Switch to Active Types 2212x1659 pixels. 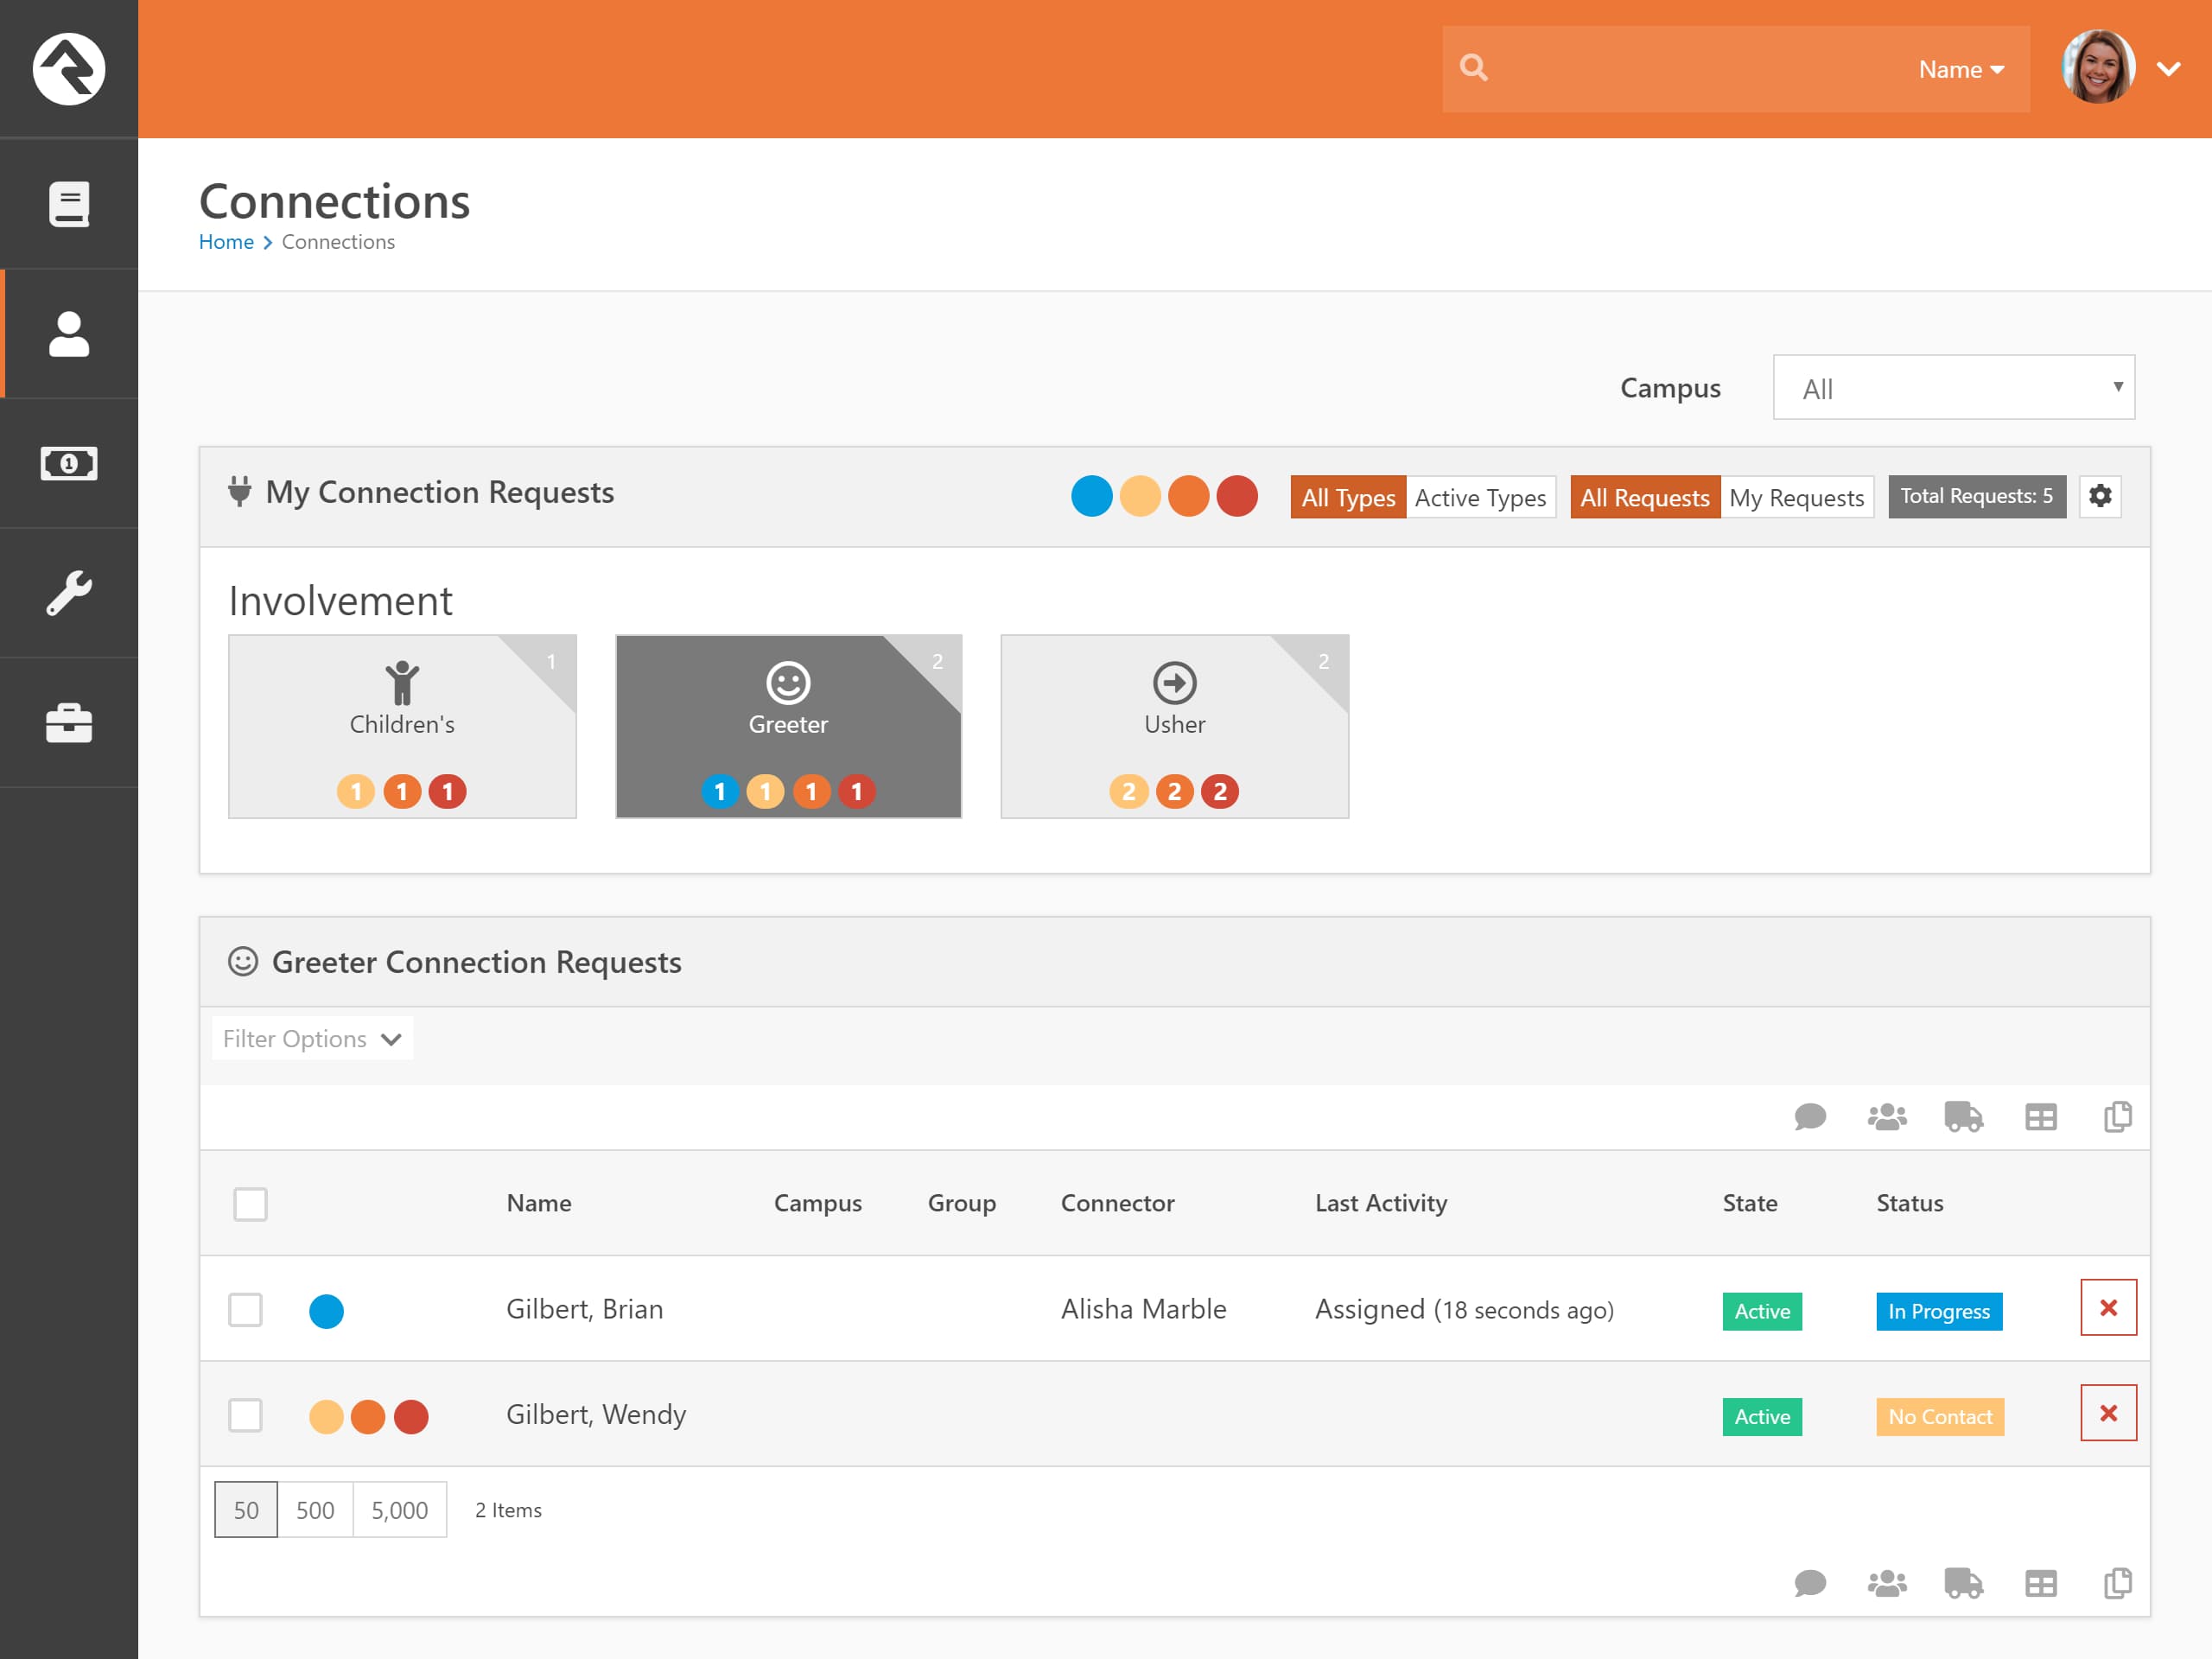pyautogui.click(x=1480, y=497)
